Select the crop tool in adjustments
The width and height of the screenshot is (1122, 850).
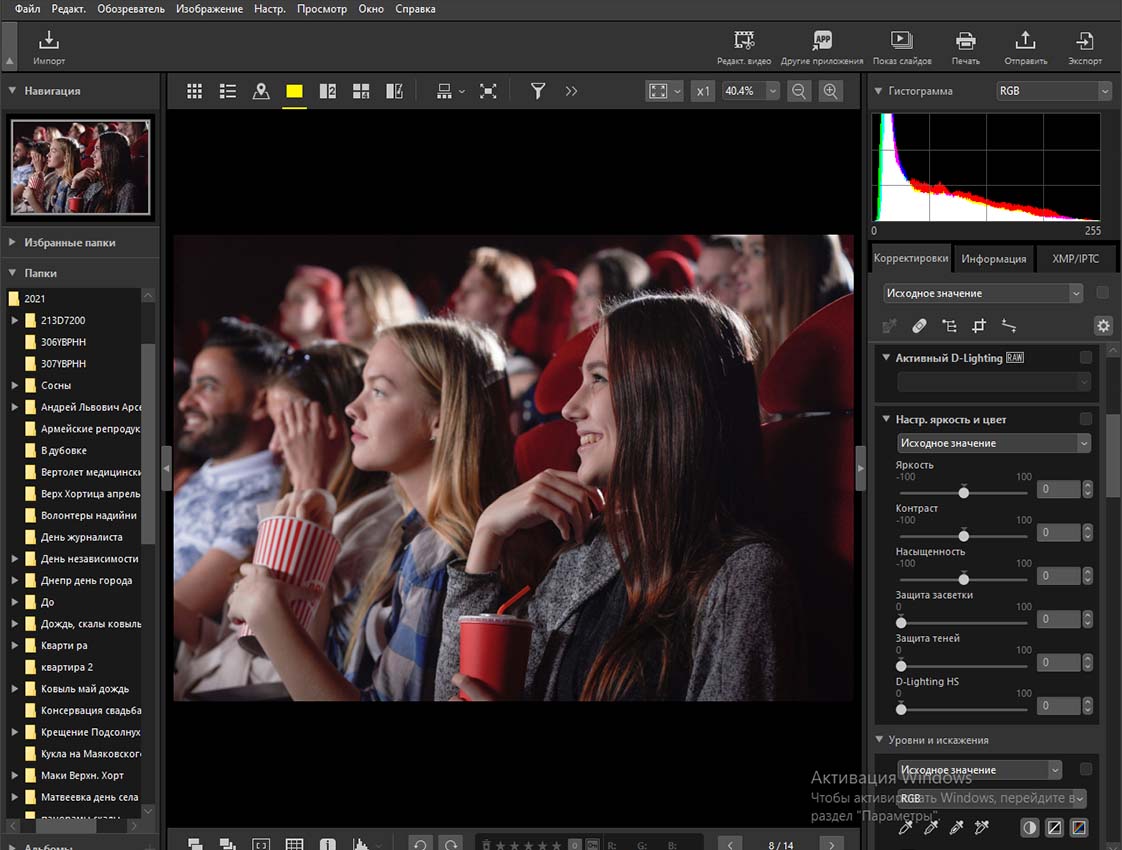[979, 326]
